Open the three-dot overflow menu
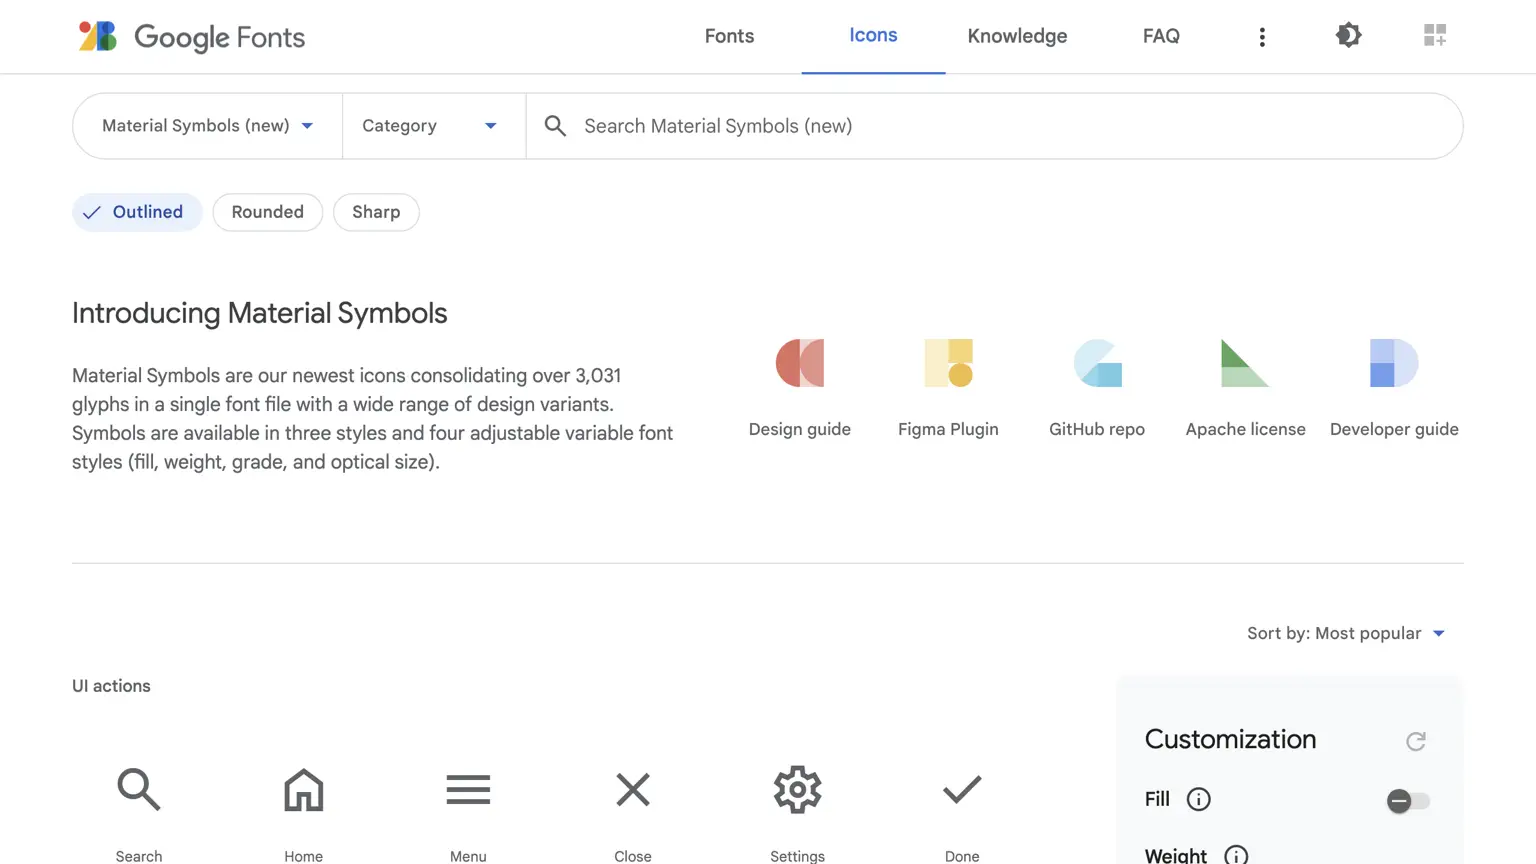 (1262, 36)
